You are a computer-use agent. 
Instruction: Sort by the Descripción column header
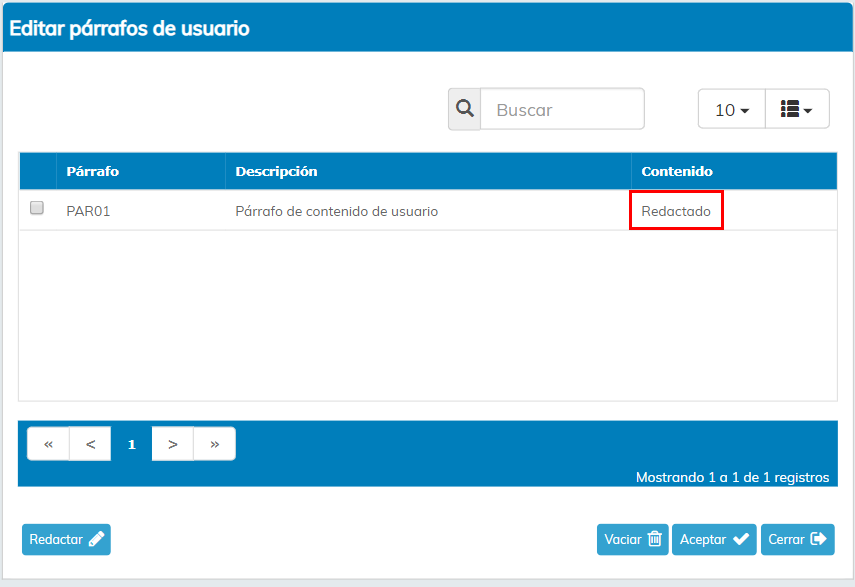pyautogui.click(x=276, y=171)
